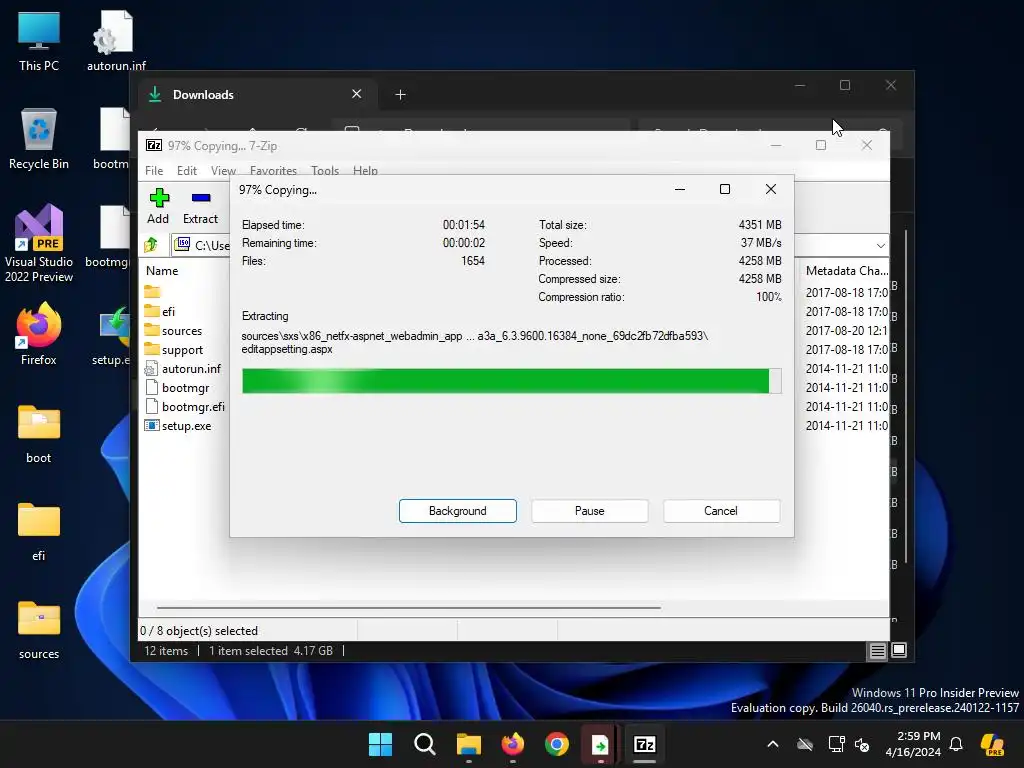Click the 7-Zip taskbar icon
Image resolution: width=1024 pixels, height=768 pixels.
645,744
